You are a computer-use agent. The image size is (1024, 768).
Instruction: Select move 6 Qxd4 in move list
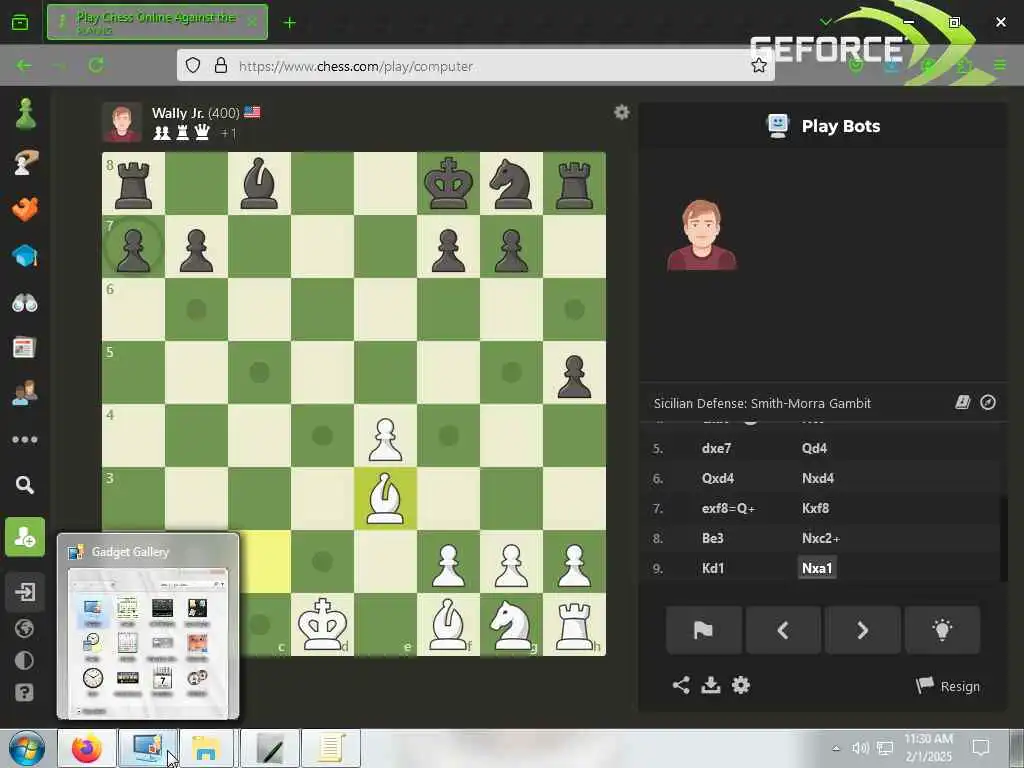point(718,478)
